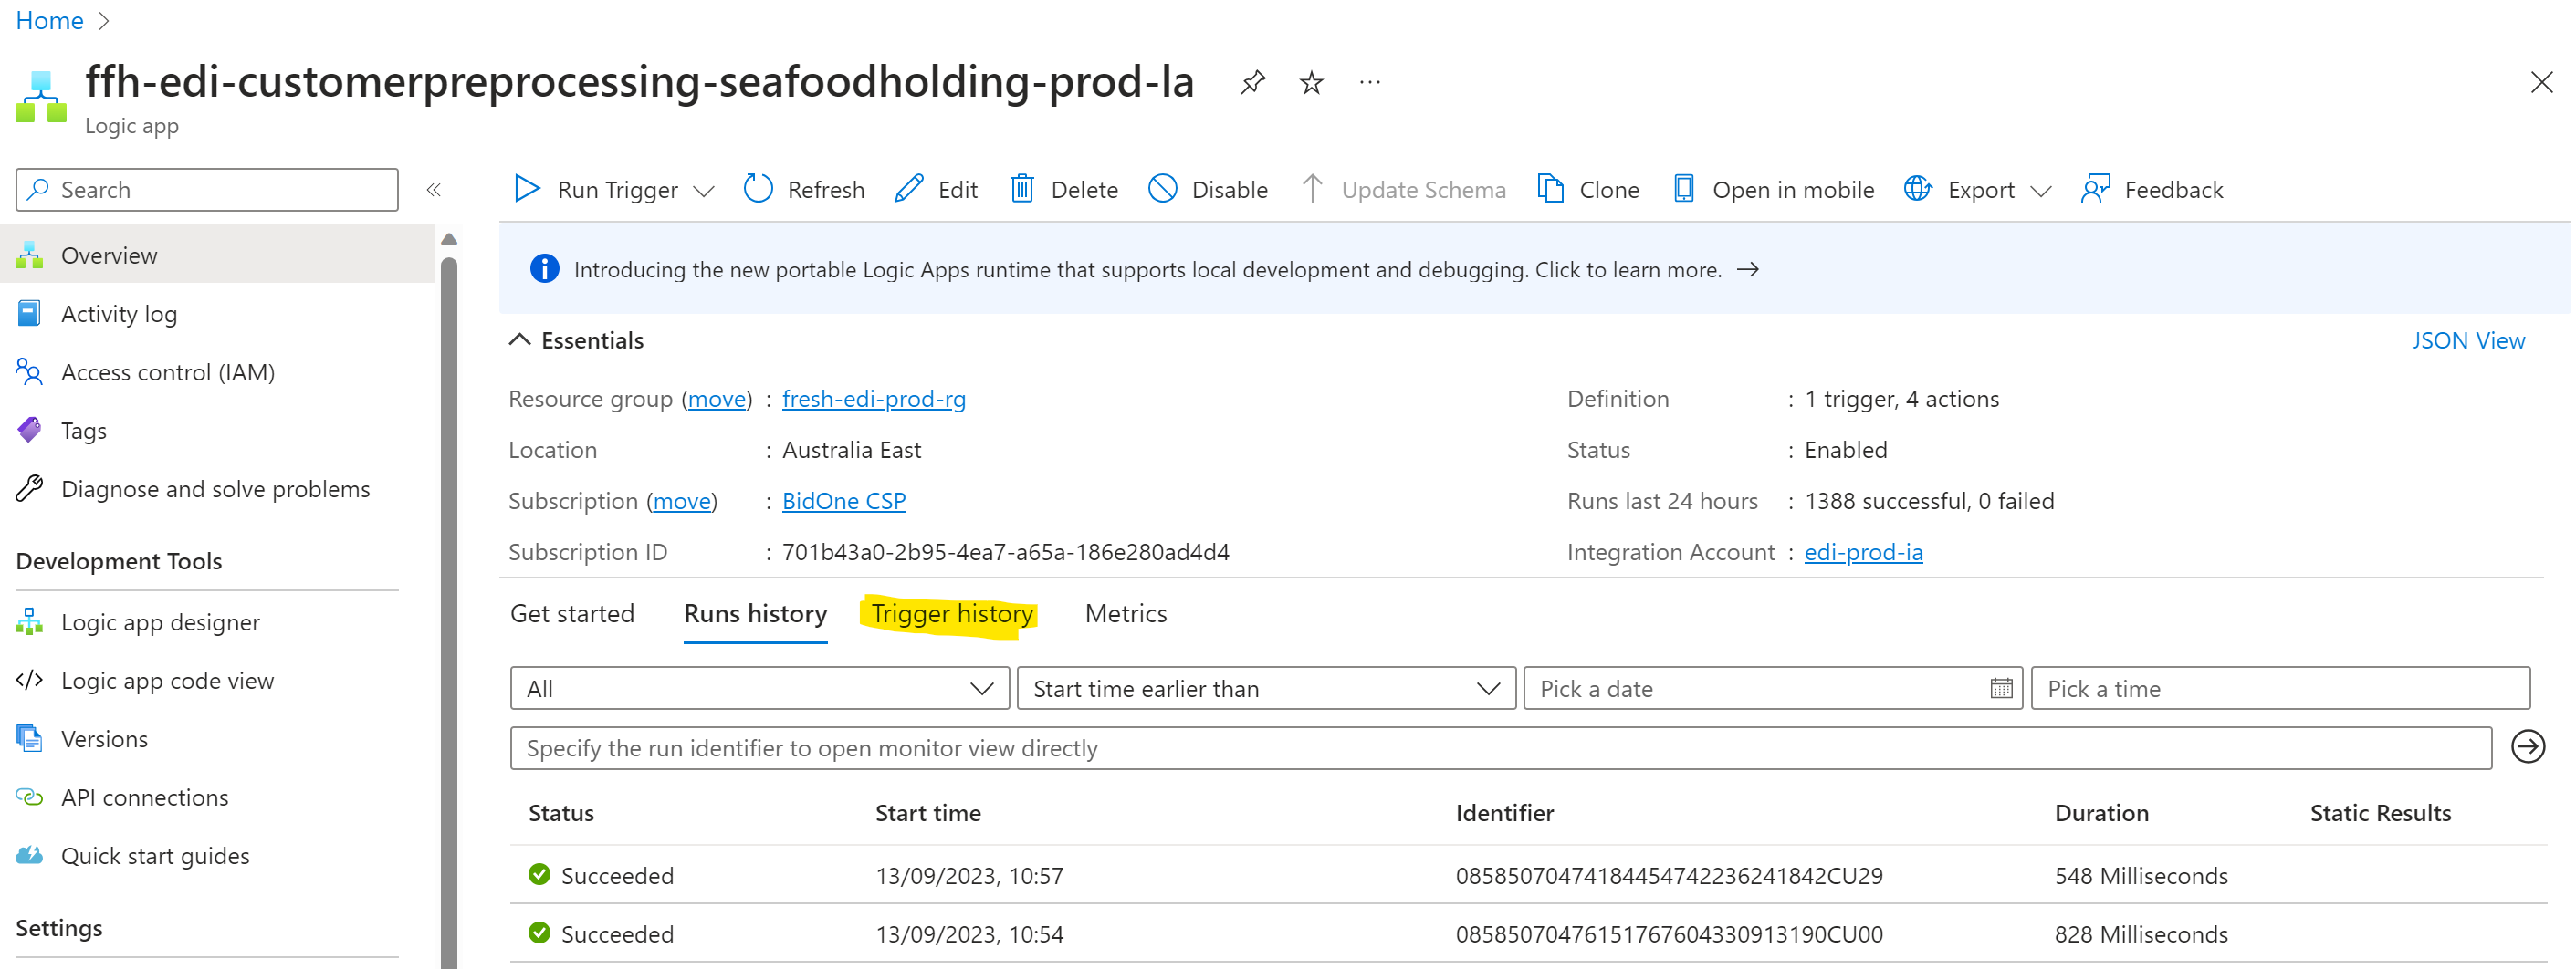Click move link next to Resource group
The height and width of the screenshot is (969, 2576).
(716, 398)
